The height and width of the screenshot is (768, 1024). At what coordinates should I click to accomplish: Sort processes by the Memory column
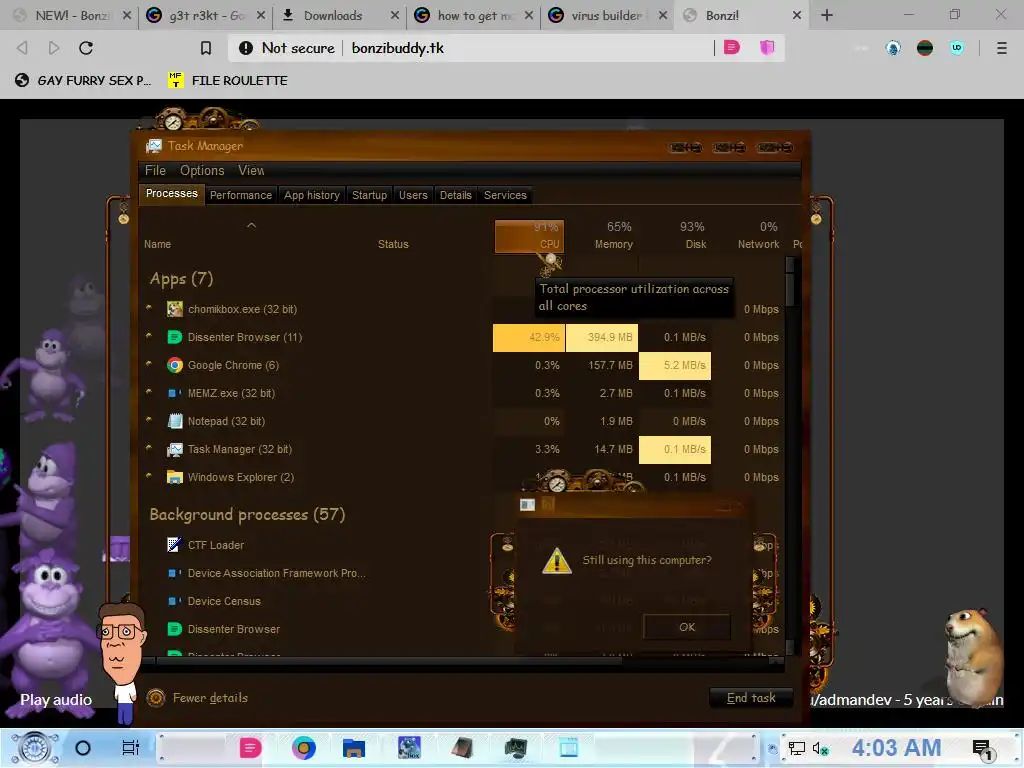point(613,236)
